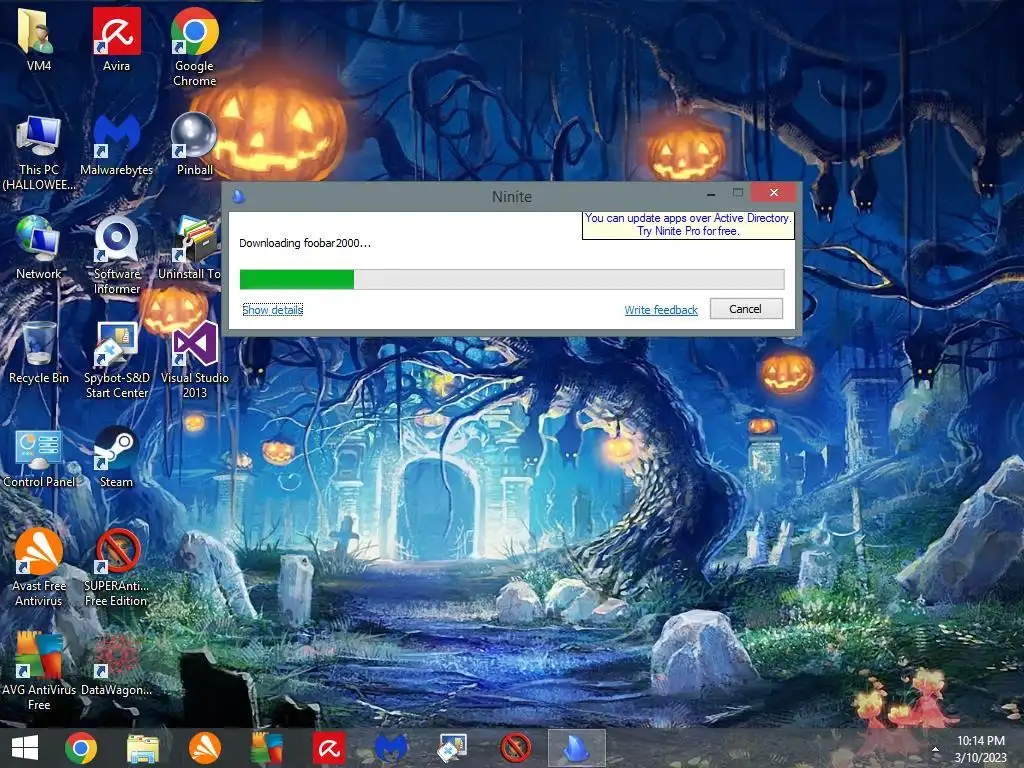Image resolution: width=1024 pixels, height=768 pixels.
Task: Minimize the Ninite window
Action: coord(711,194)
